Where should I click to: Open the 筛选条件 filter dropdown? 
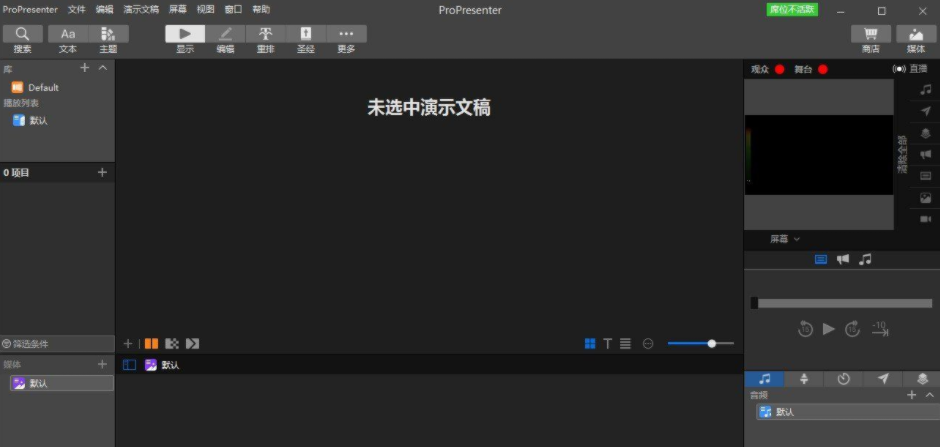pyautogui.click(x=57, y=344)
